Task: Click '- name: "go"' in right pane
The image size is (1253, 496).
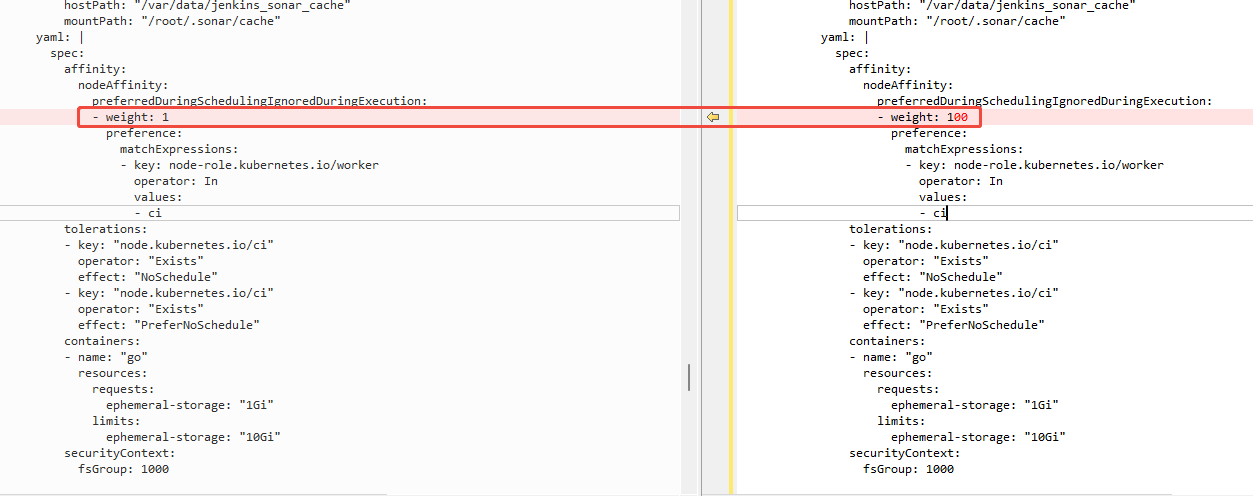Action: coord(891,357)
